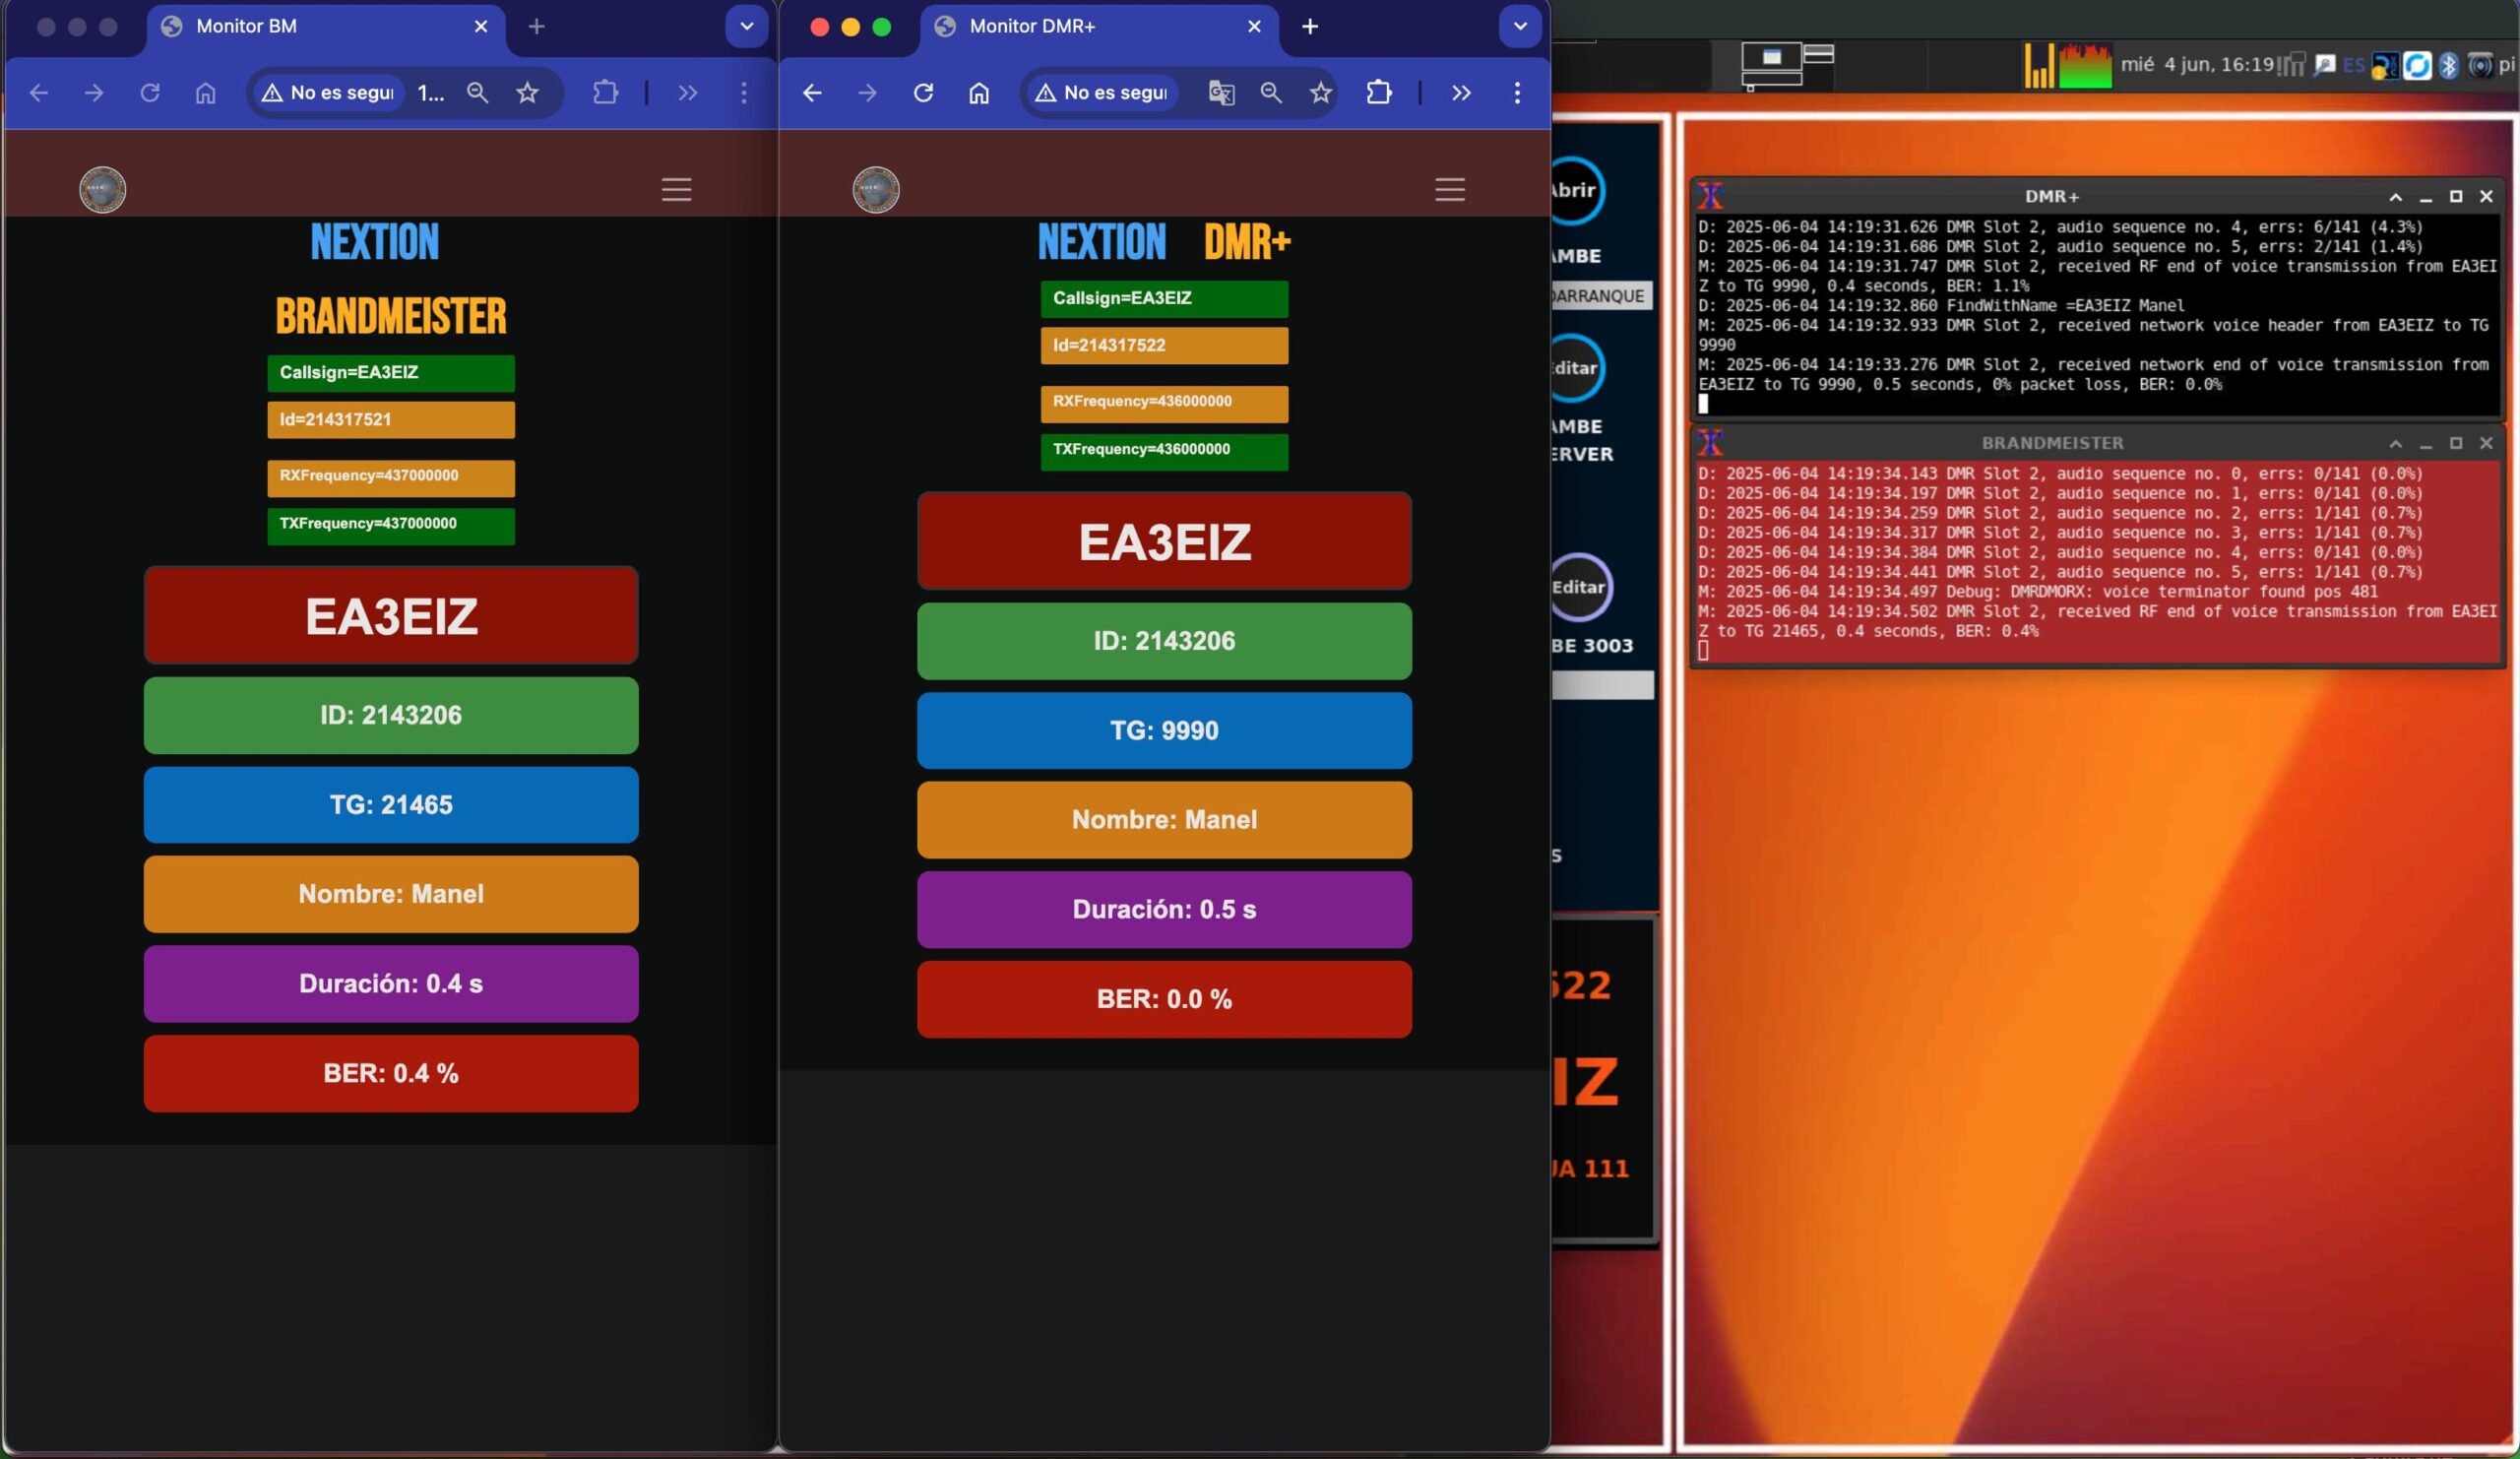This screenshot has height=1459, width=2520.
Task: Roll up the BRANDMEISTER terminal window
Action: point(2395,443)
